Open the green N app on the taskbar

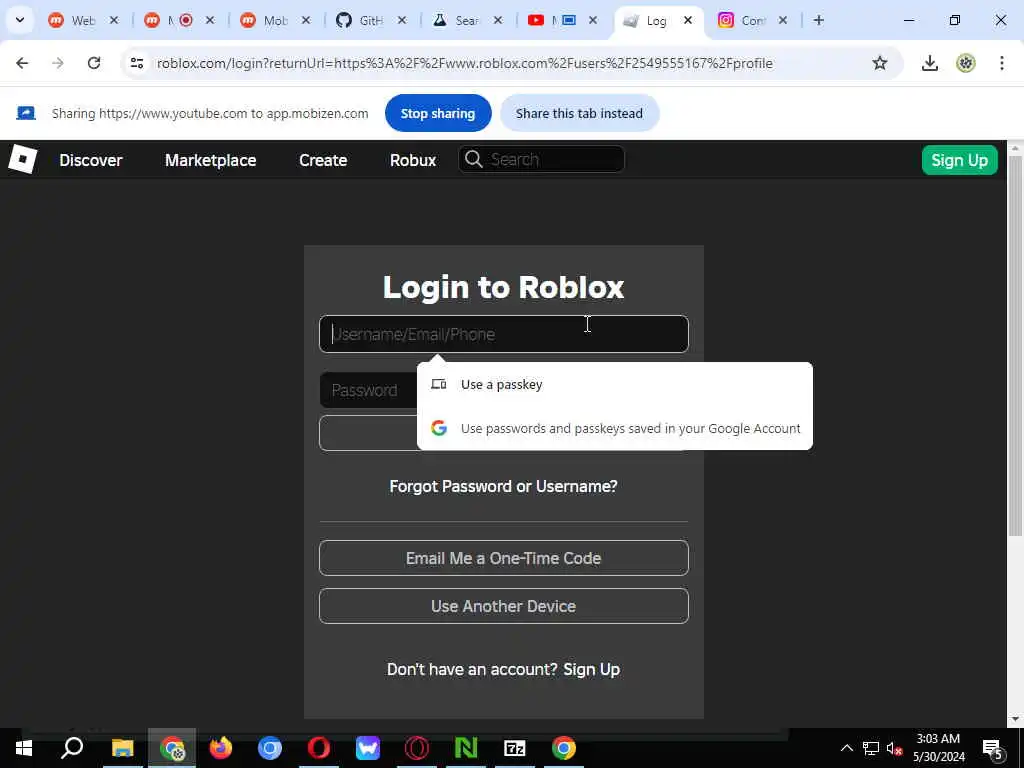(466, 748)
